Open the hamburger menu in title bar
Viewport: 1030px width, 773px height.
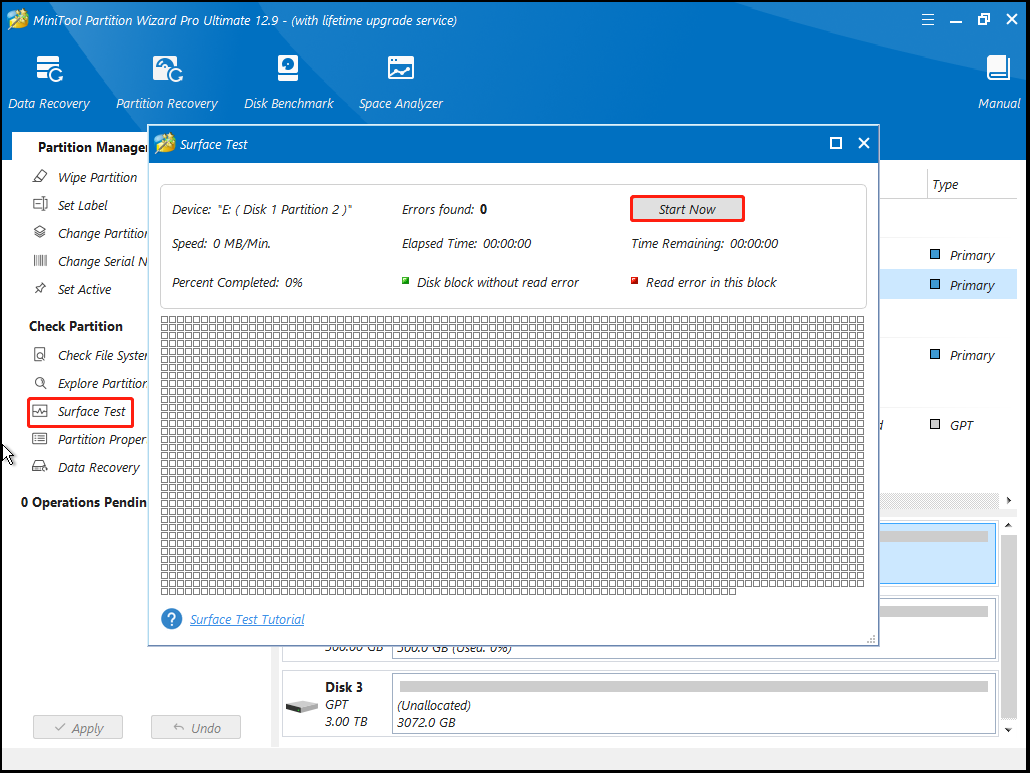click(928, 20)
